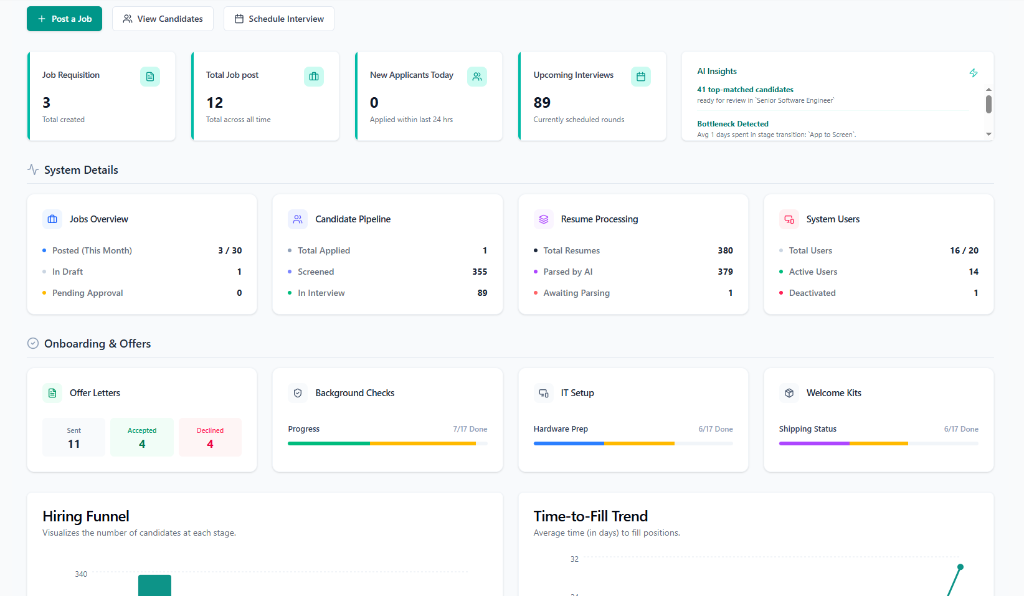Click the Jobs Overview briefcase icon

click(x=52, y=219)
